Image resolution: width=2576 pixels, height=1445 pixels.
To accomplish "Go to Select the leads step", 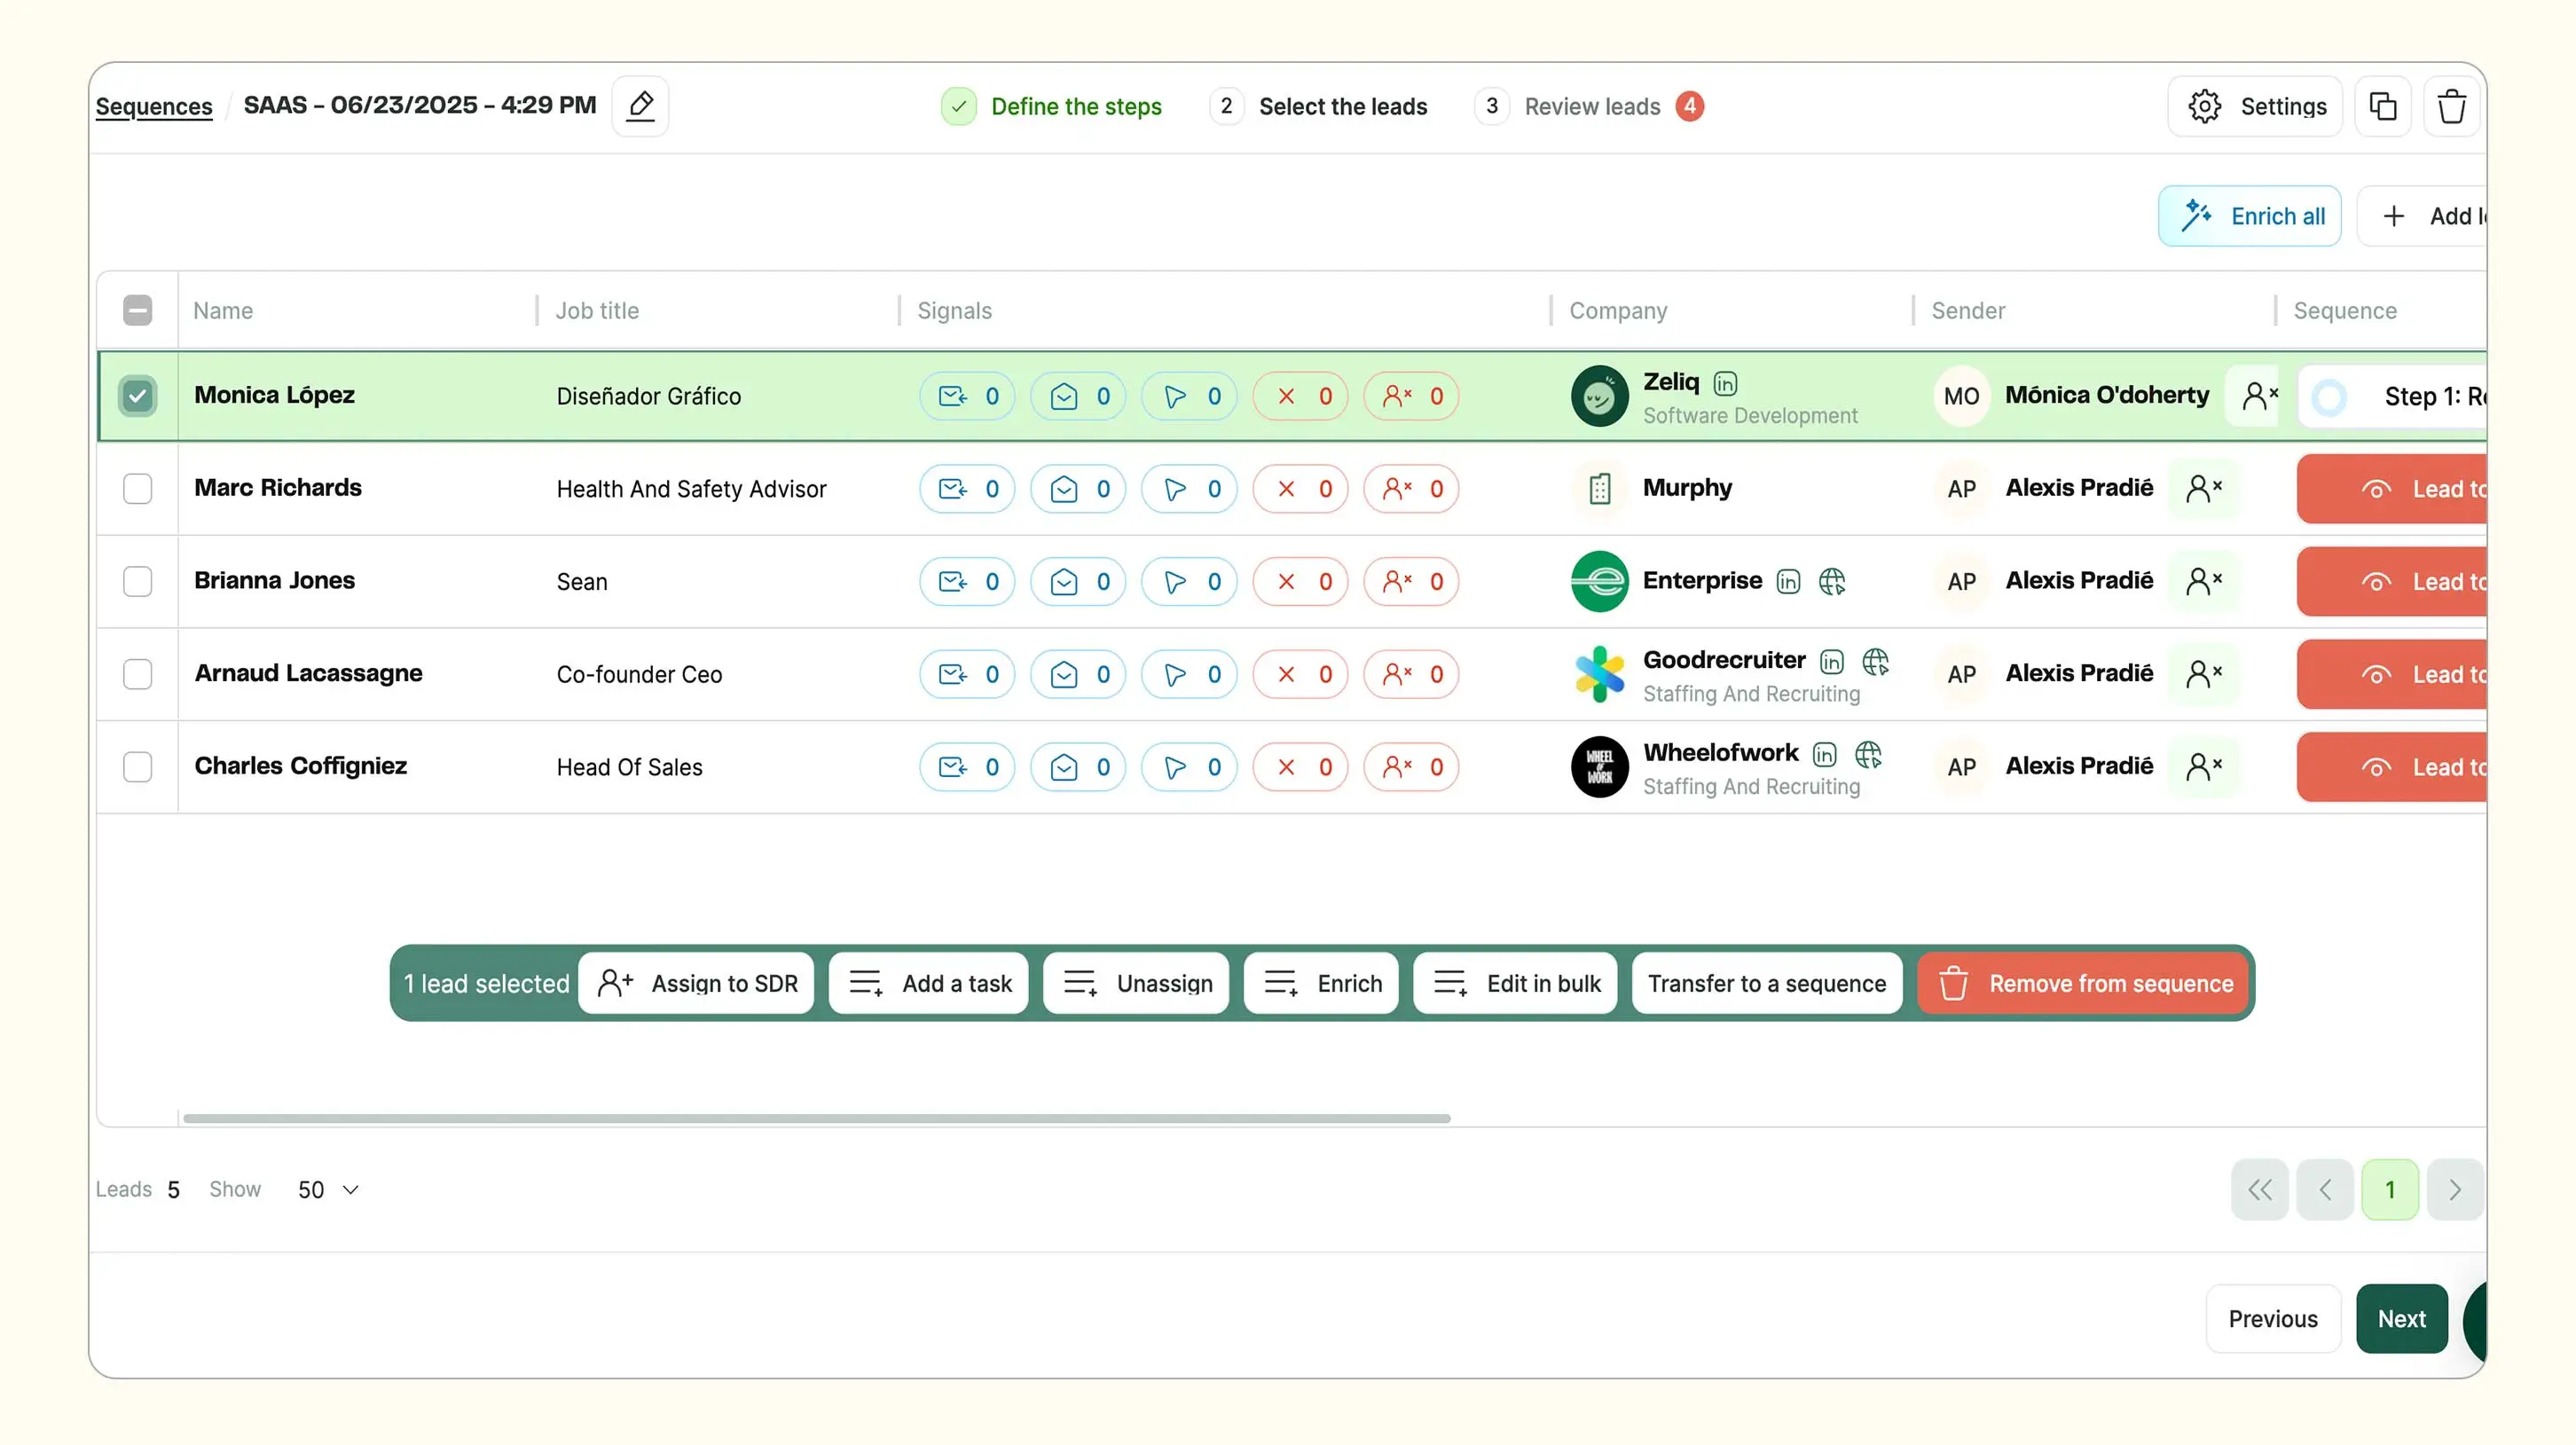I will tap(1319, 106).
